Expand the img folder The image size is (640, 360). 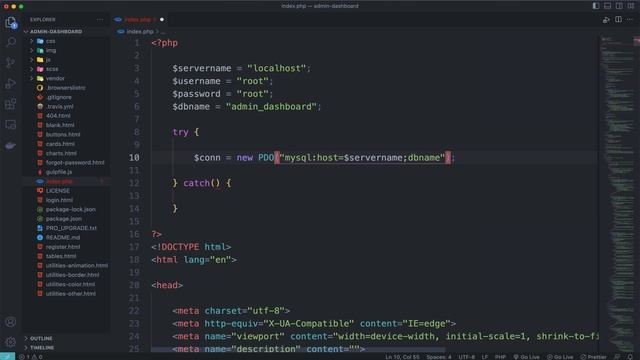[65, 50]
